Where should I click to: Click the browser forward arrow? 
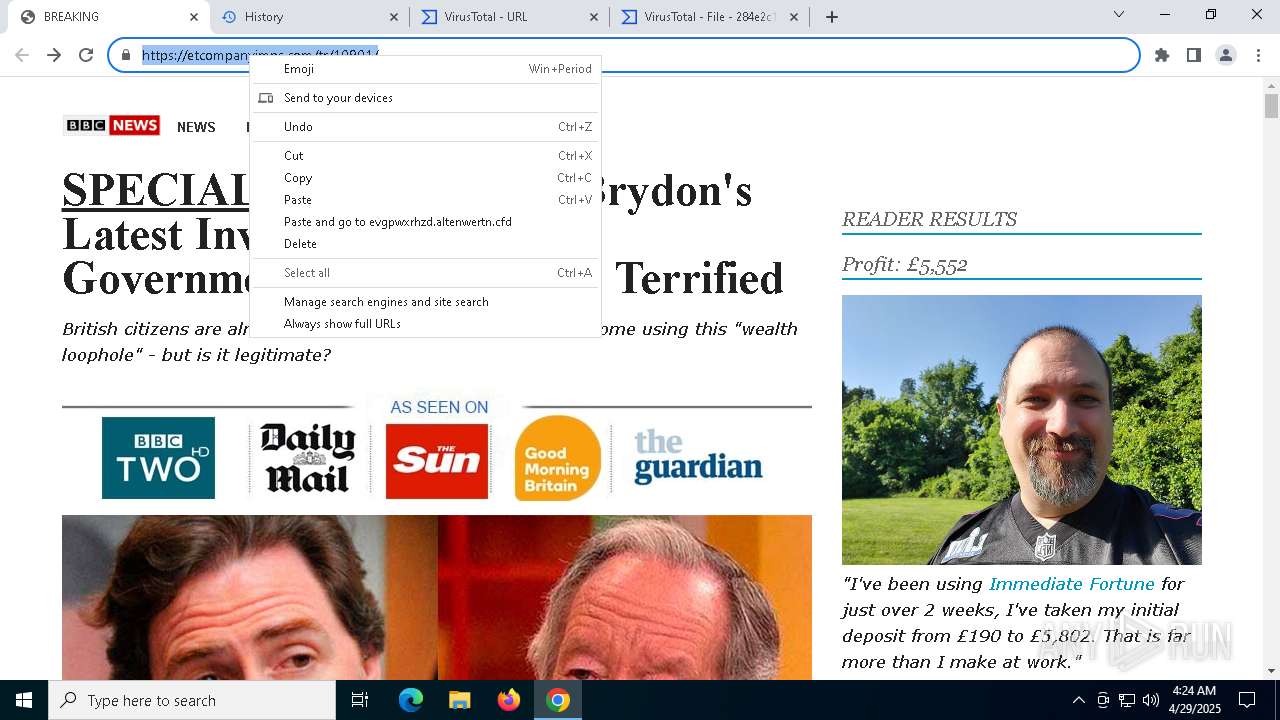[54, 55]
